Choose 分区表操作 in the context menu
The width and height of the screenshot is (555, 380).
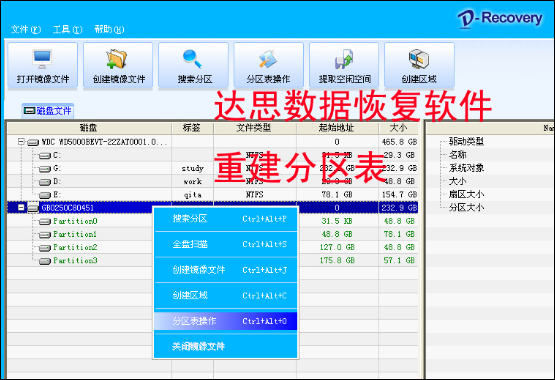point(226,321)
